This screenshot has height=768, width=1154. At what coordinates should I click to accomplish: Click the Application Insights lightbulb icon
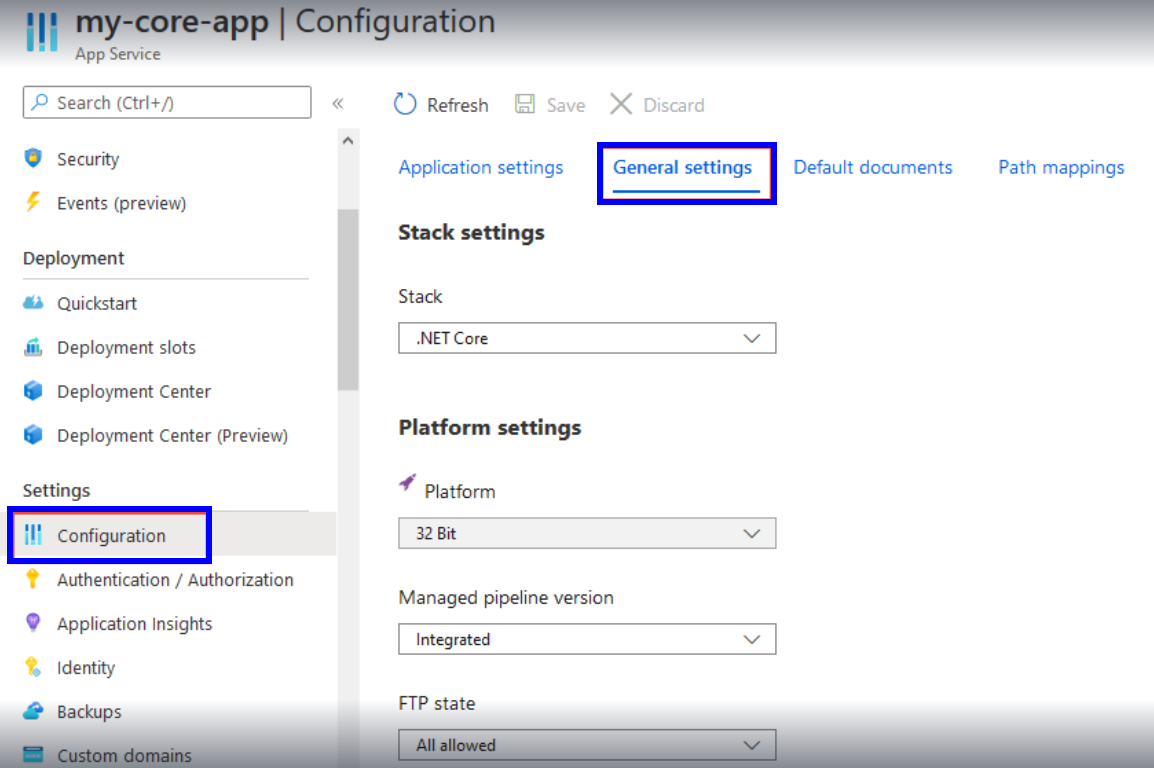coord(32,622)
